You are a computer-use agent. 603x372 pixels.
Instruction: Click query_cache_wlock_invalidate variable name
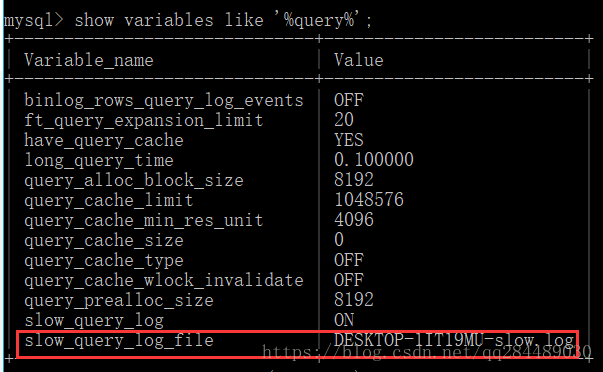pyautogui.click(x=164, y=280)
